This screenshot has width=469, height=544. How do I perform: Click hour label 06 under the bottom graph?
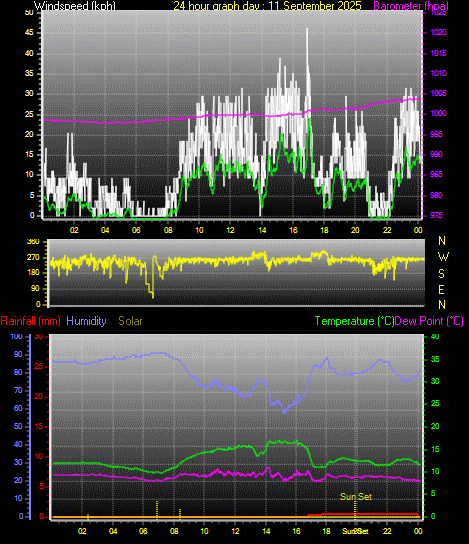[x=143, y=531]
